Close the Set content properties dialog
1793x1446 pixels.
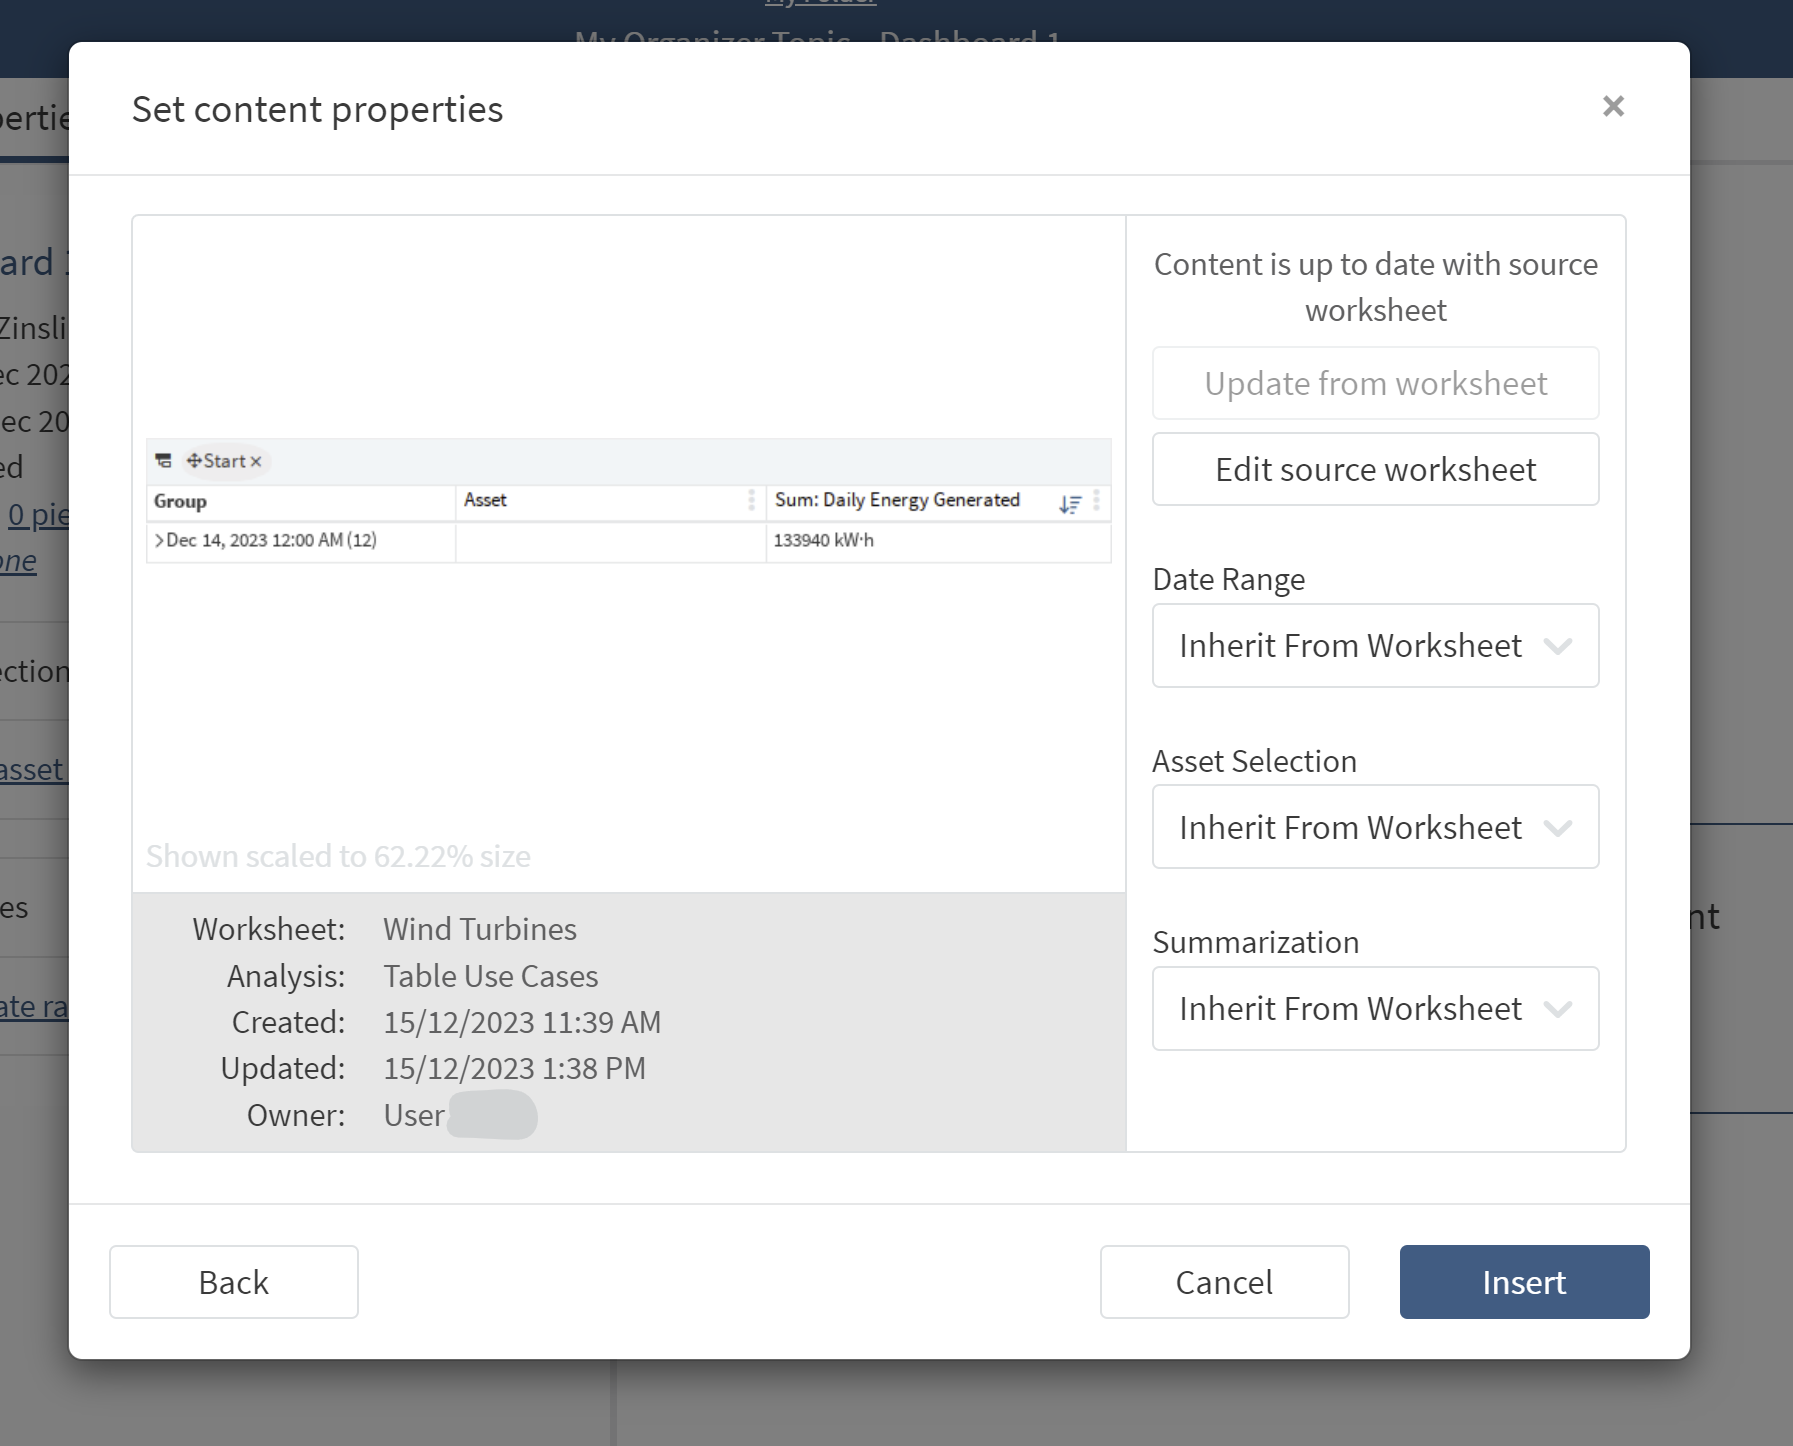click(1612, 106)
